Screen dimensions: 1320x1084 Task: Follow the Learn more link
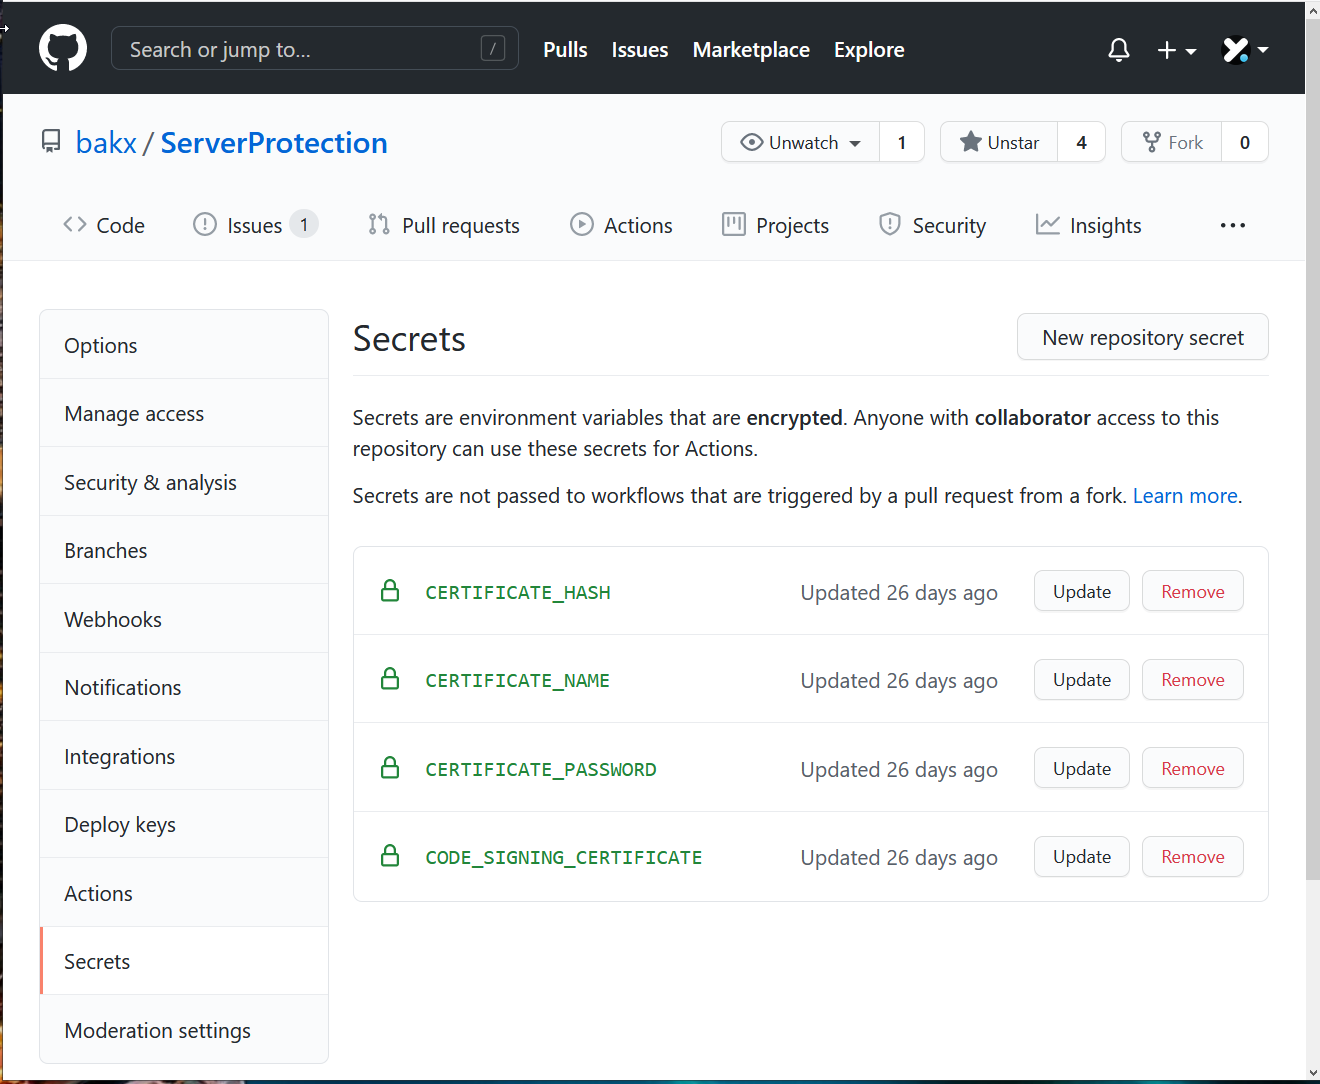[1185, 496]
